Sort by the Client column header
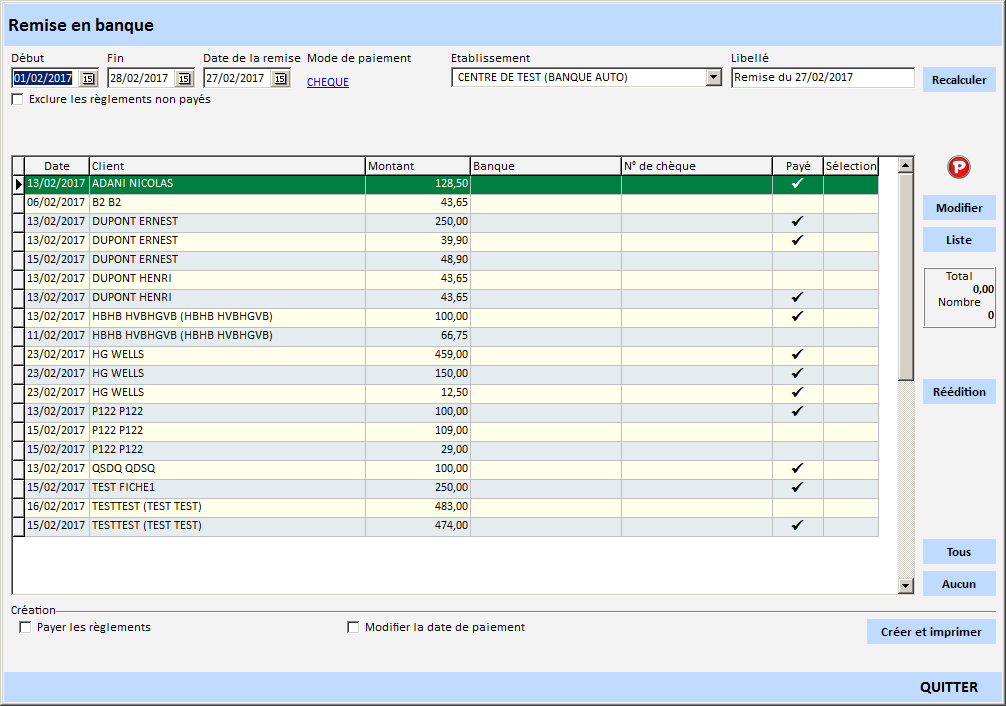This screenshot has height=706, width=1006. 226,166
